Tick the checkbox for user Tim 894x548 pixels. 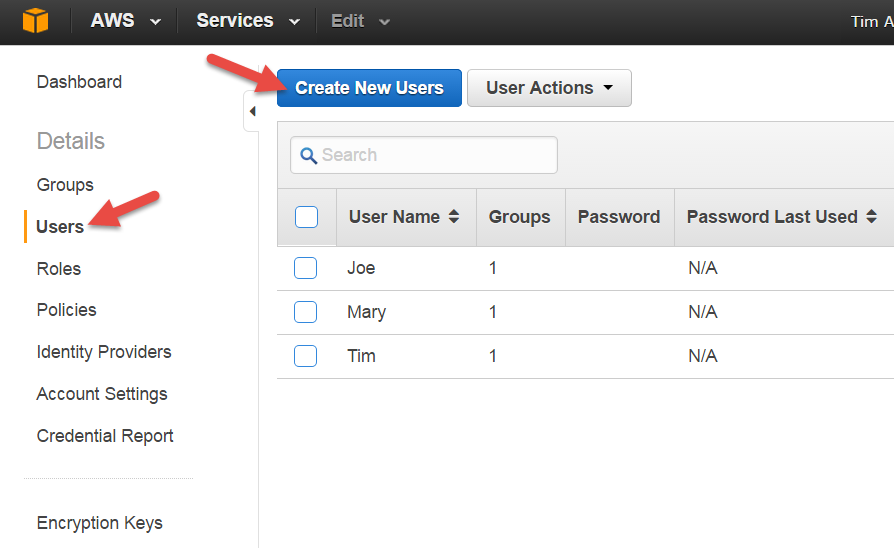click(x=306, y=356)
